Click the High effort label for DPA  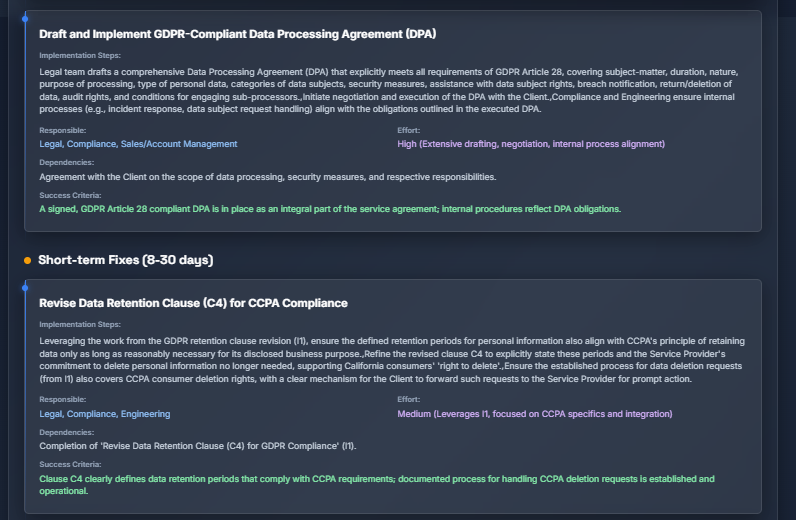click(531, 144)
